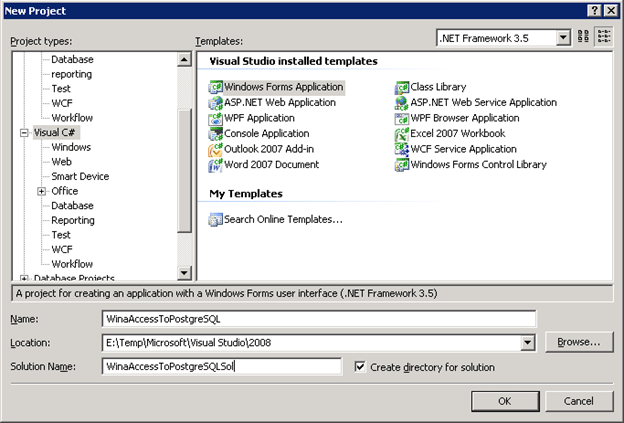
Task: Select Smart Device project type
Action: [x=80, y=177]
